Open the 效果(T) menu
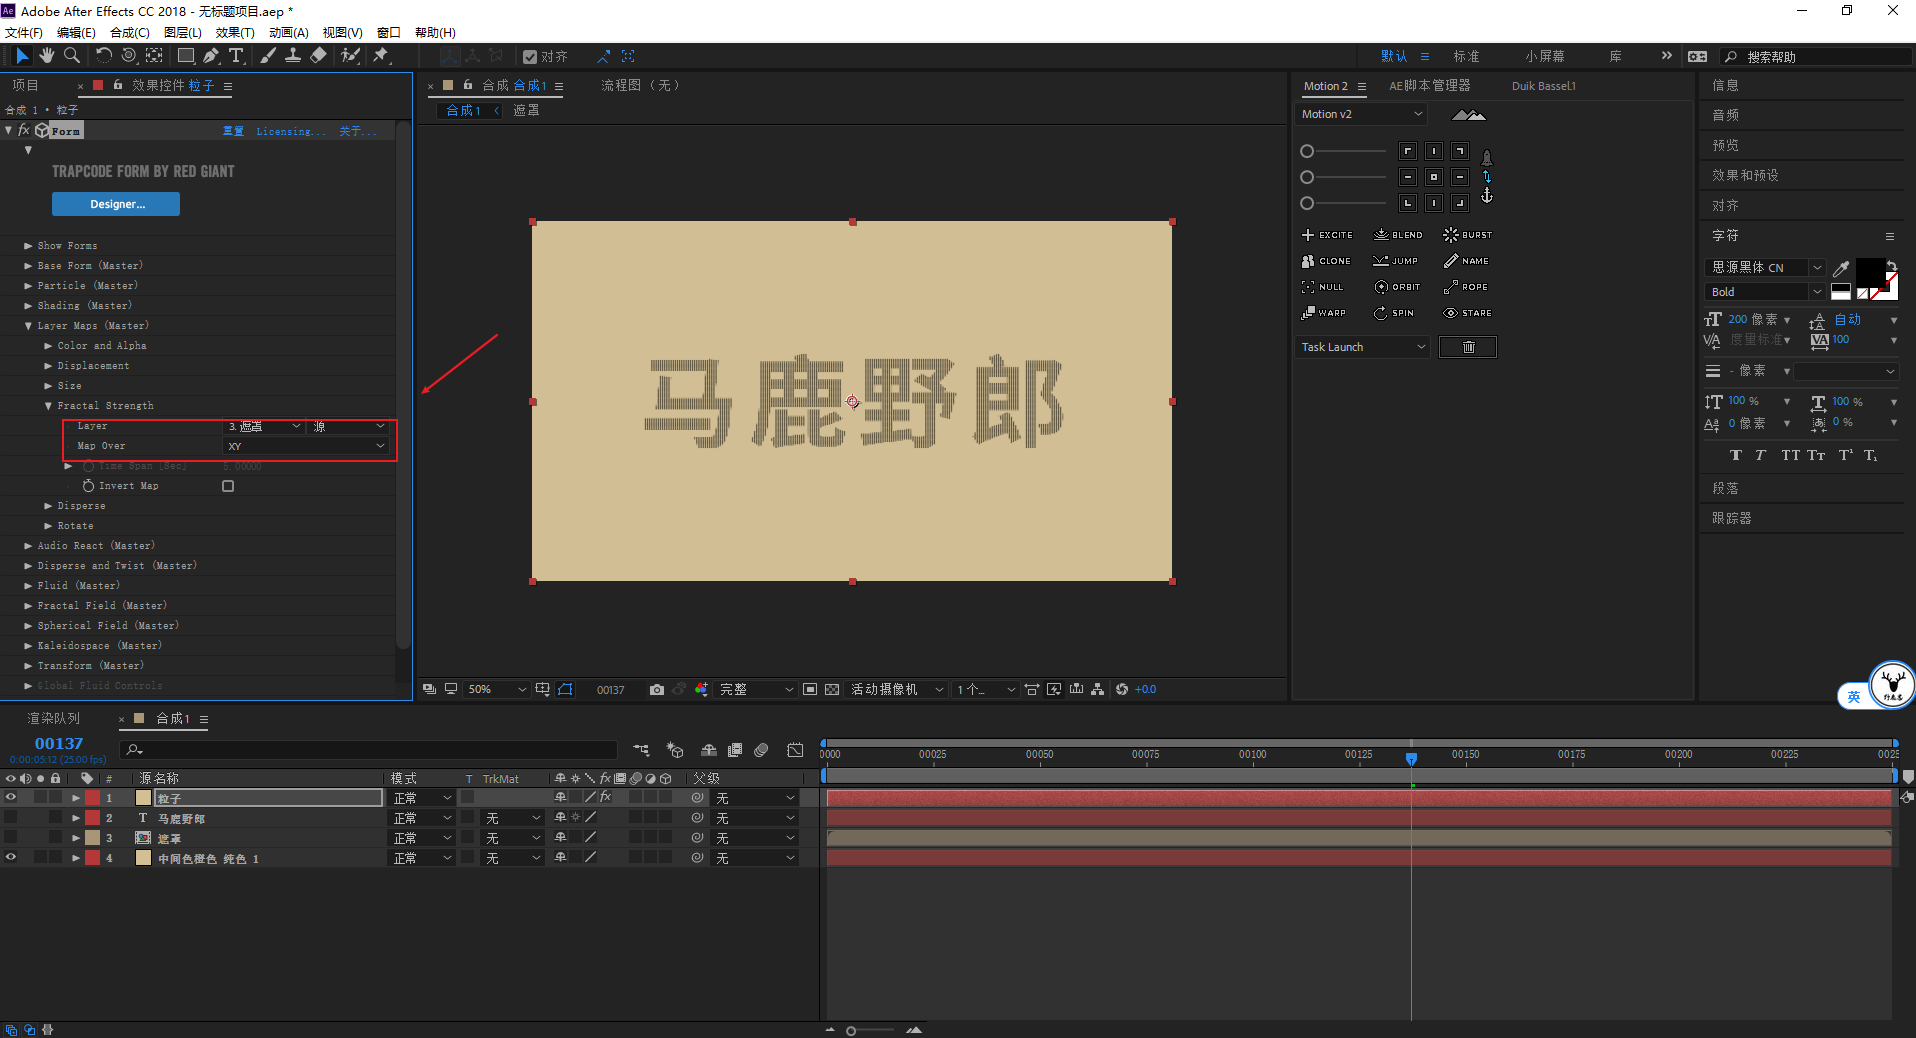Viewport: 1916px width, 1038px height. click(235, 33)
